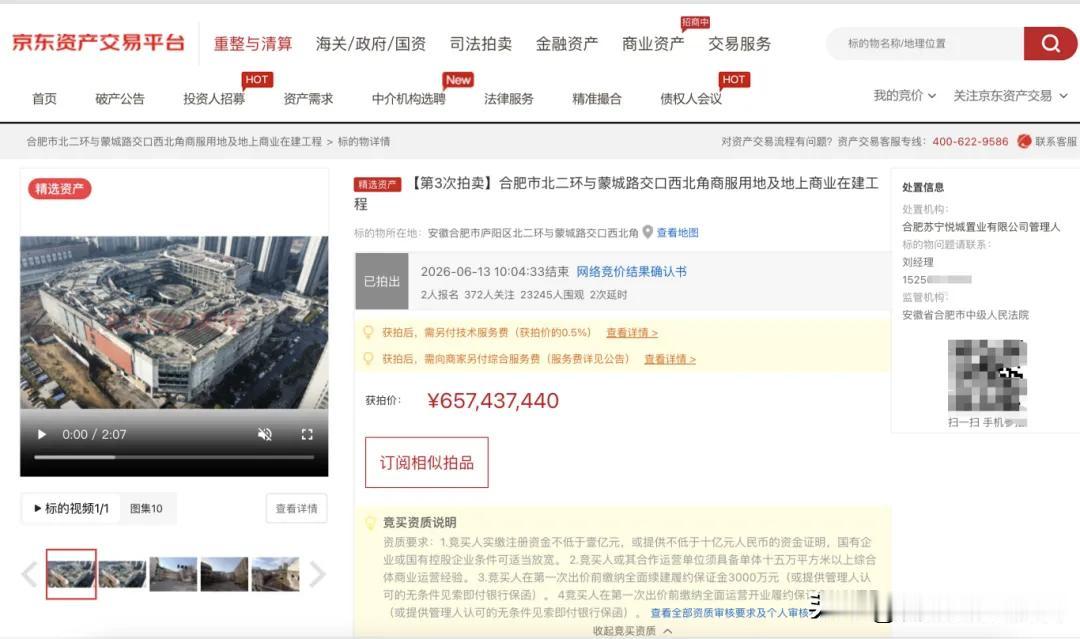This screenshot has width=1080, height=639.
Task: Open the 投资人招募 menu item
Action: [x=214, y=99]
